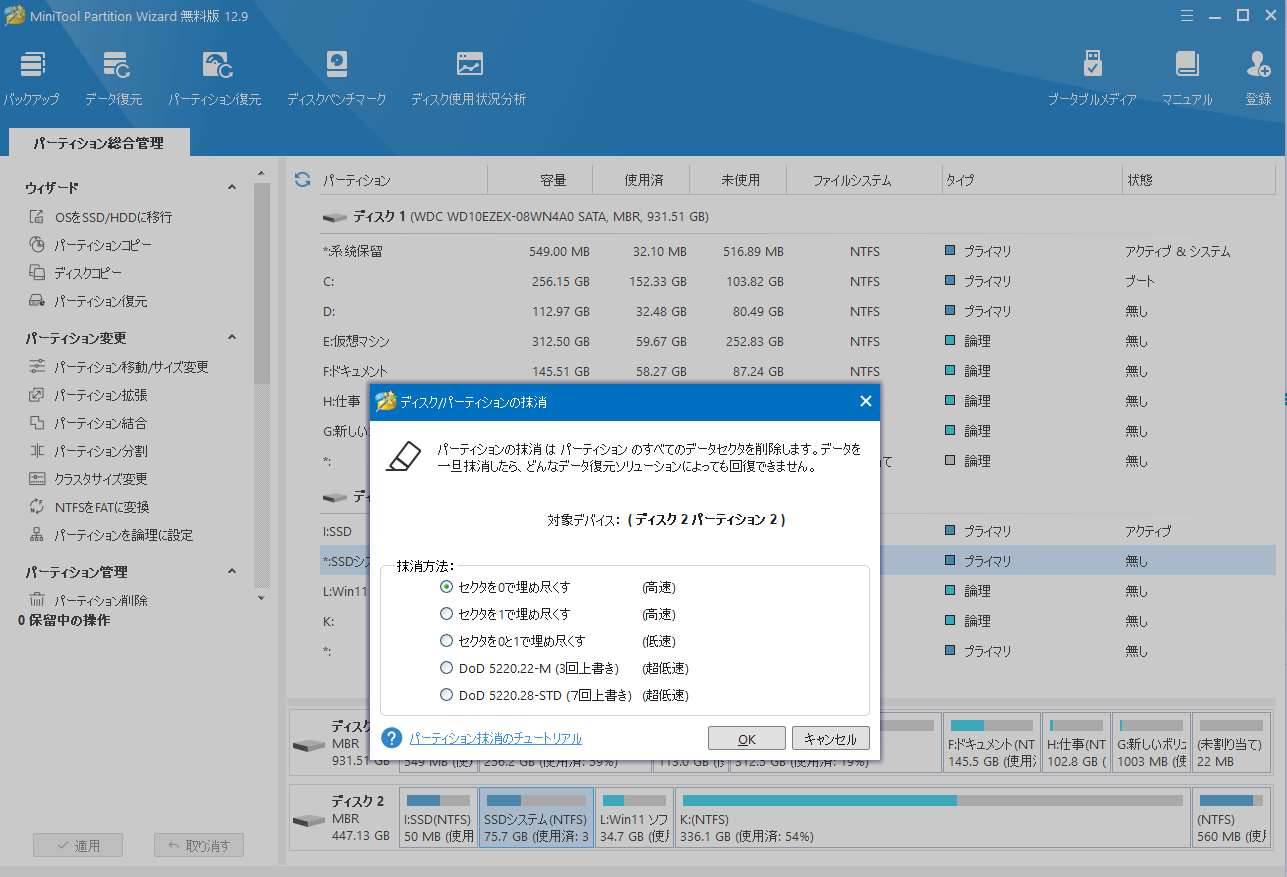The height and width of the screenshot is (877, 1287).
Task: Create ブータブルメディア
Action: [x=1092, y=79]
